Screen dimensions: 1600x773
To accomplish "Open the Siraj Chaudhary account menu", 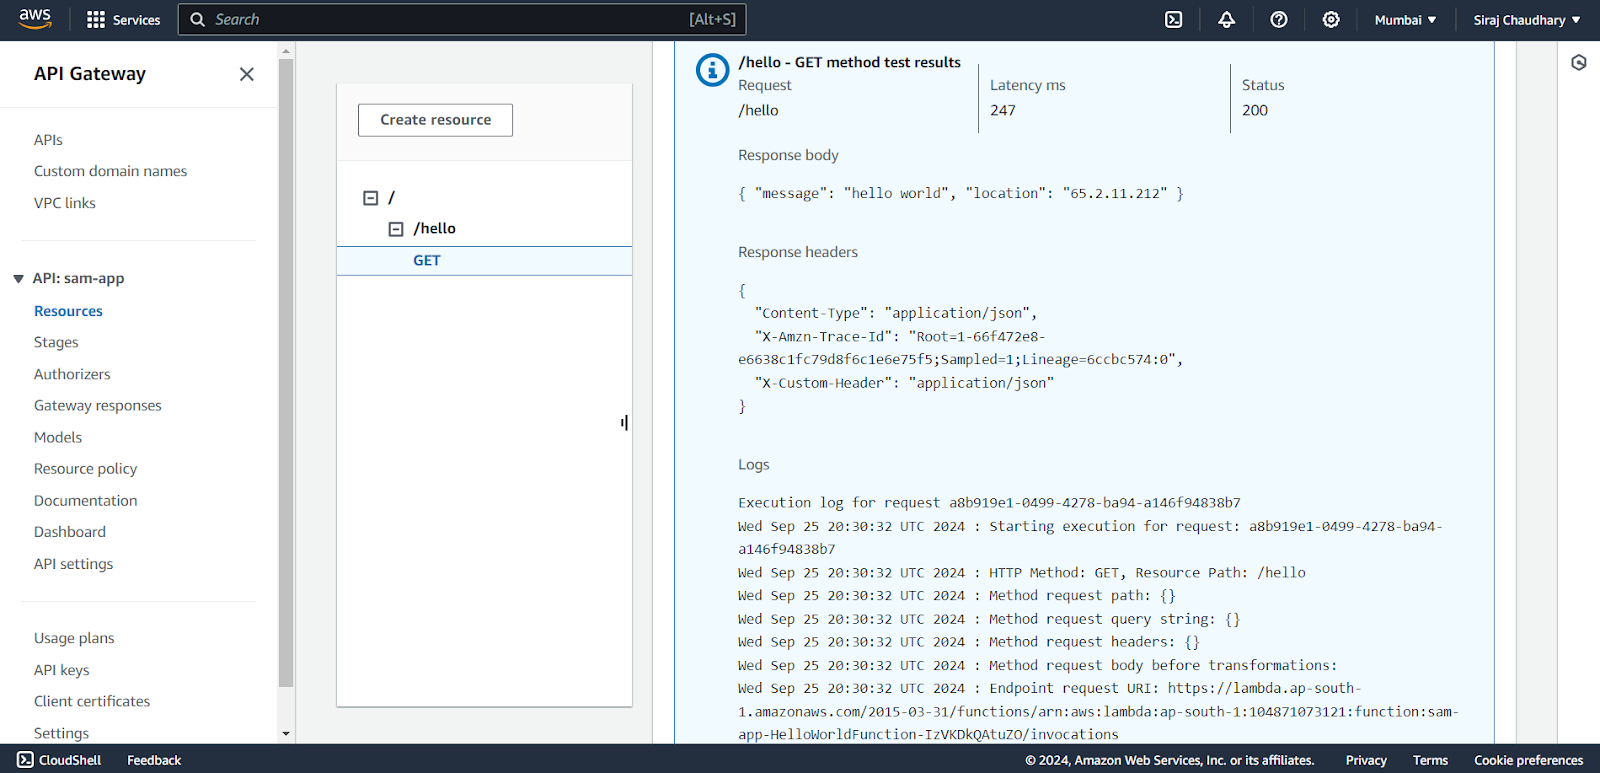I will 1527,20.
